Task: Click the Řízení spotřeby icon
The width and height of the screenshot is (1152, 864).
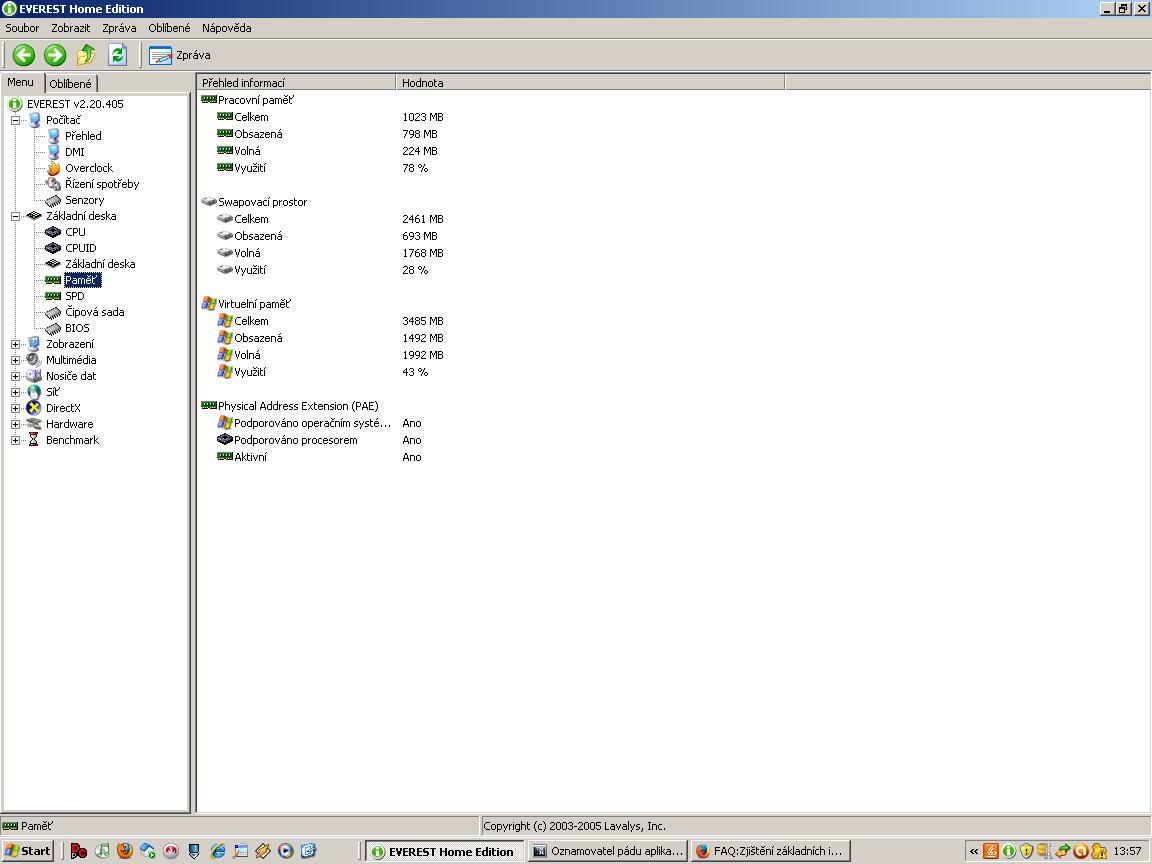Action: point(53,184)
